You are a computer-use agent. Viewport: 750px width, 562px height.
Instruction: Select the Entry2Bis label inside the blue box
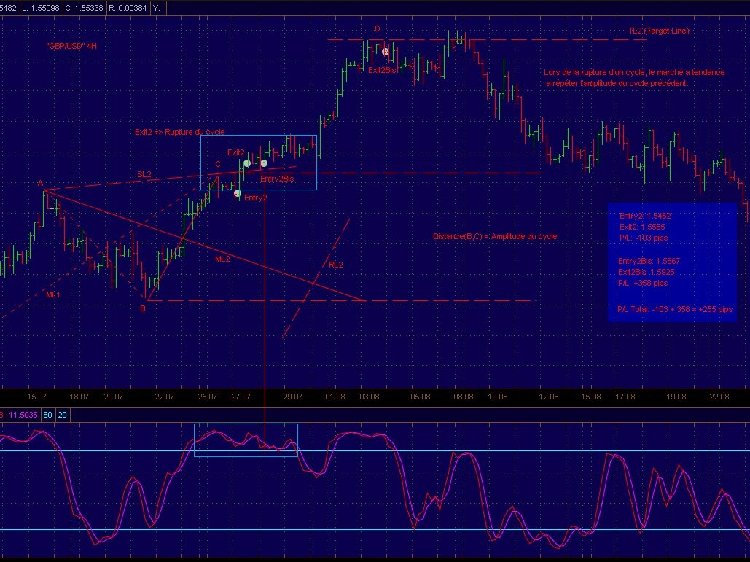click(277, 179)
